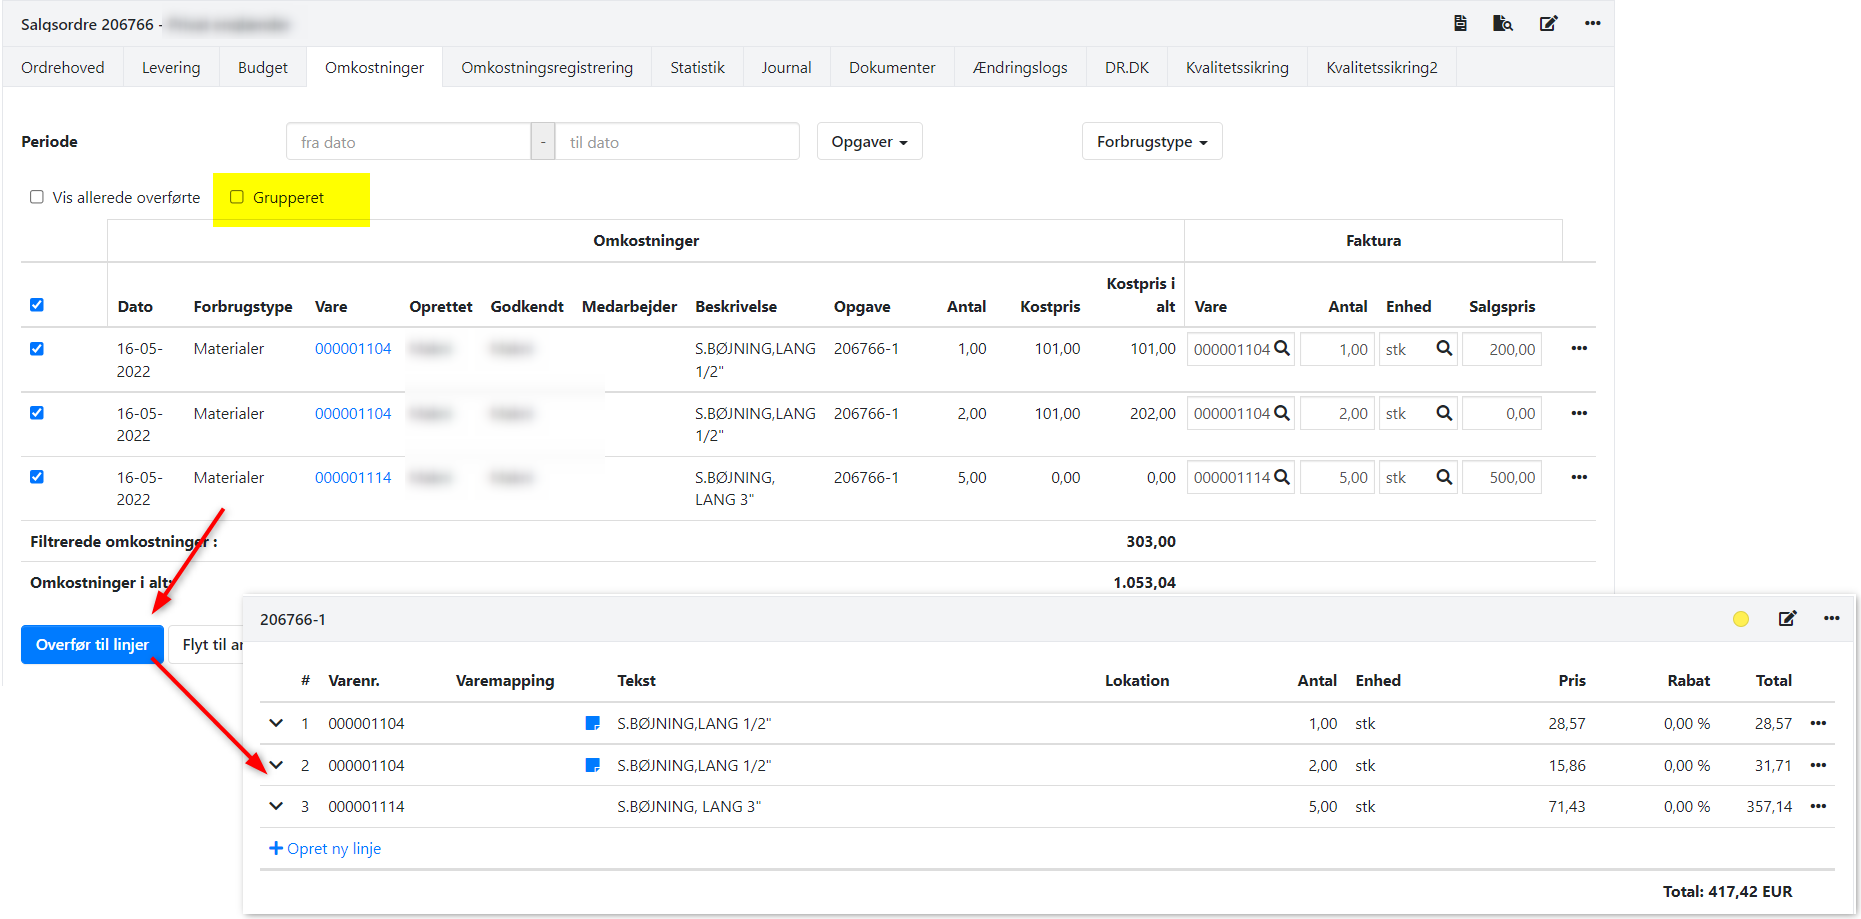Click the Opgave column header

click(x=862, y=306)
